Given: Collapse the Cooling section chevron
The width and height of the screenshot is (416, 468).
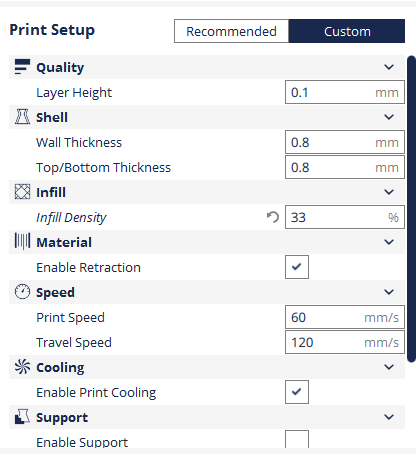Looking at the screenshot, I should click(x=389, y=367).
